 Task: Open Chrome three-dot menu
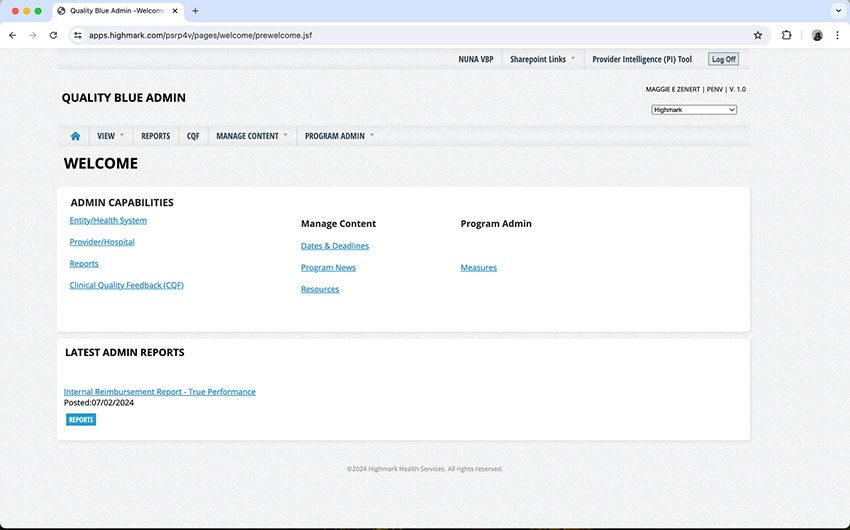pos(838,35)
